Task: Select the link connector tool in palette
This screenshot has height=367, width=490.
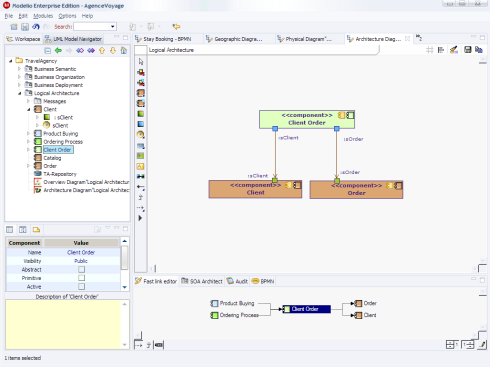Action: [x=141, y=176]
